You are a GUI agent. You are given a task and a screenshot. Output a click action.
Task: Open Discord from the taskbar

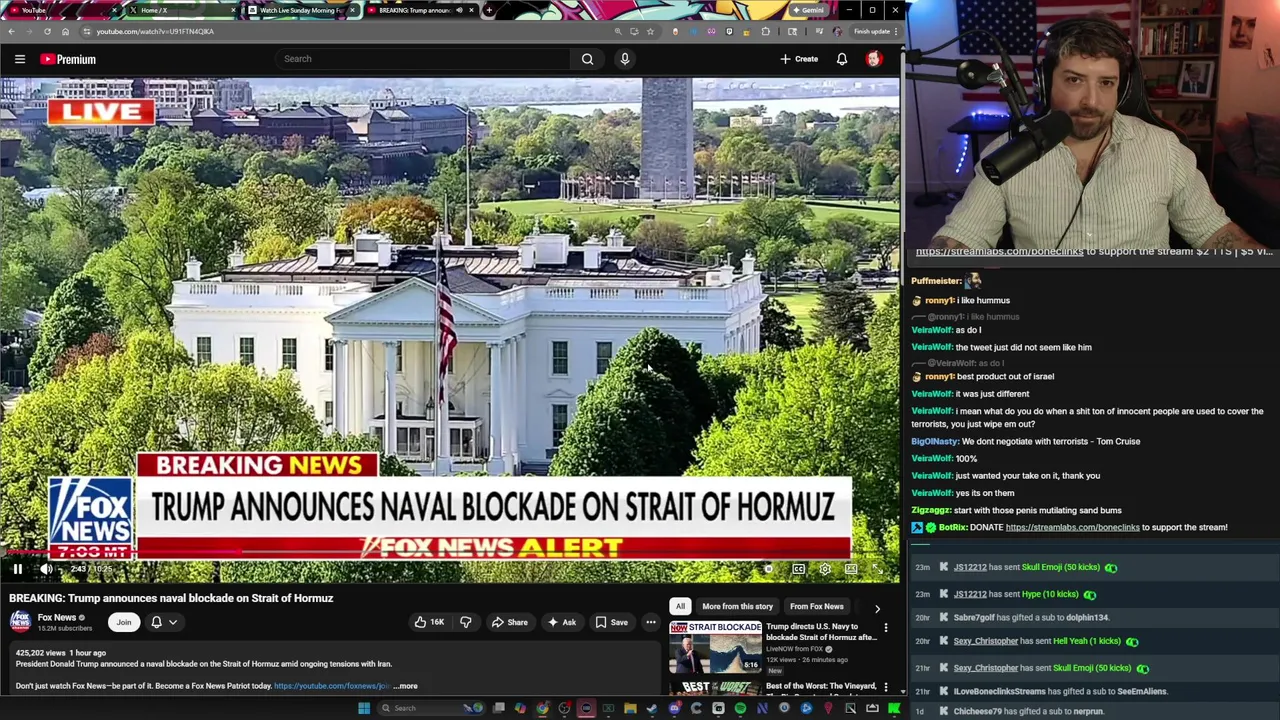tap(675, 708)
